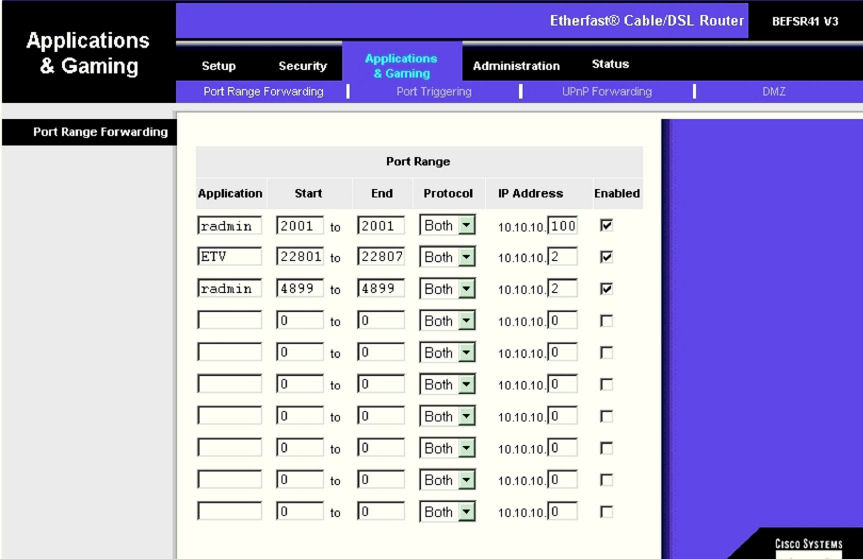Click the BEFSR41 V3 model label
Screen dimensions: 863x559
click(x=805, y=21)
